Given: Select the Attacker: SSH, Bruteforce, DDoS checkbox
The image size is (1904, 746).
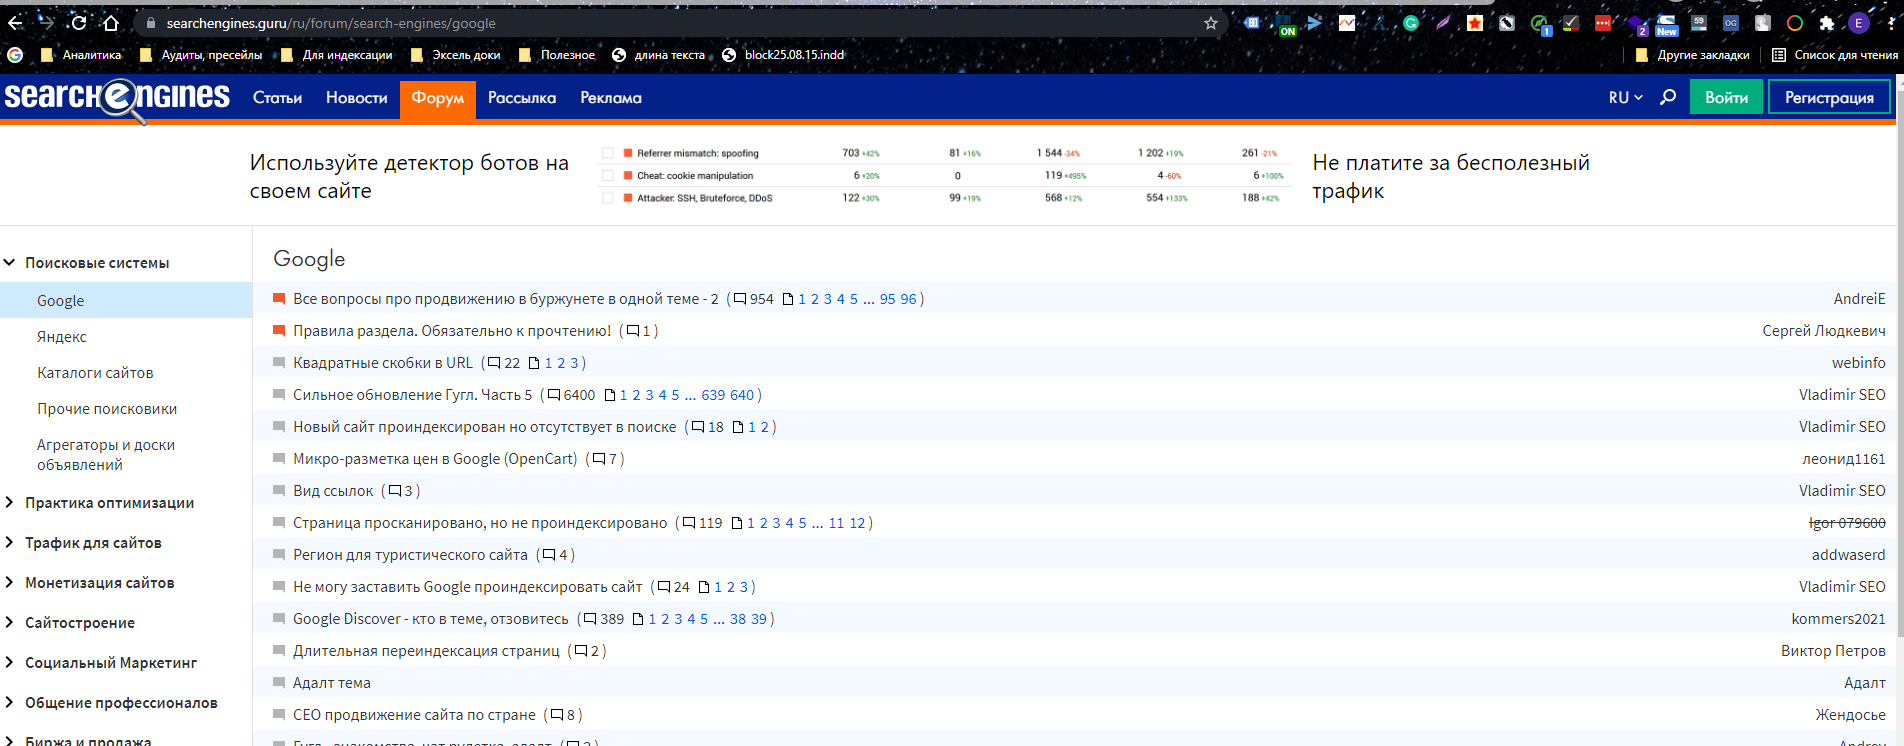Looking at the screenshot, I should click(608, 198).
